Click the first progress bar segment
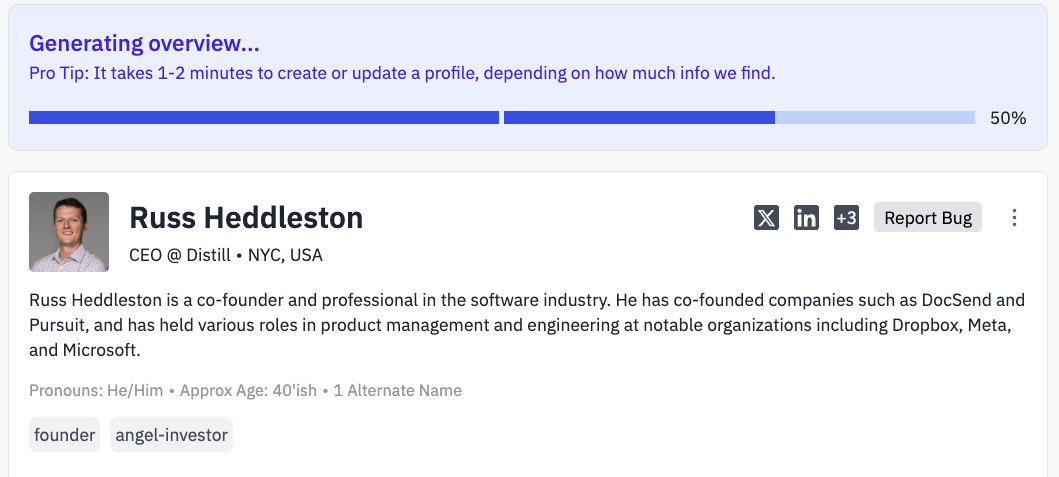Screen dimensions: 1059x477 click(263, 118)
